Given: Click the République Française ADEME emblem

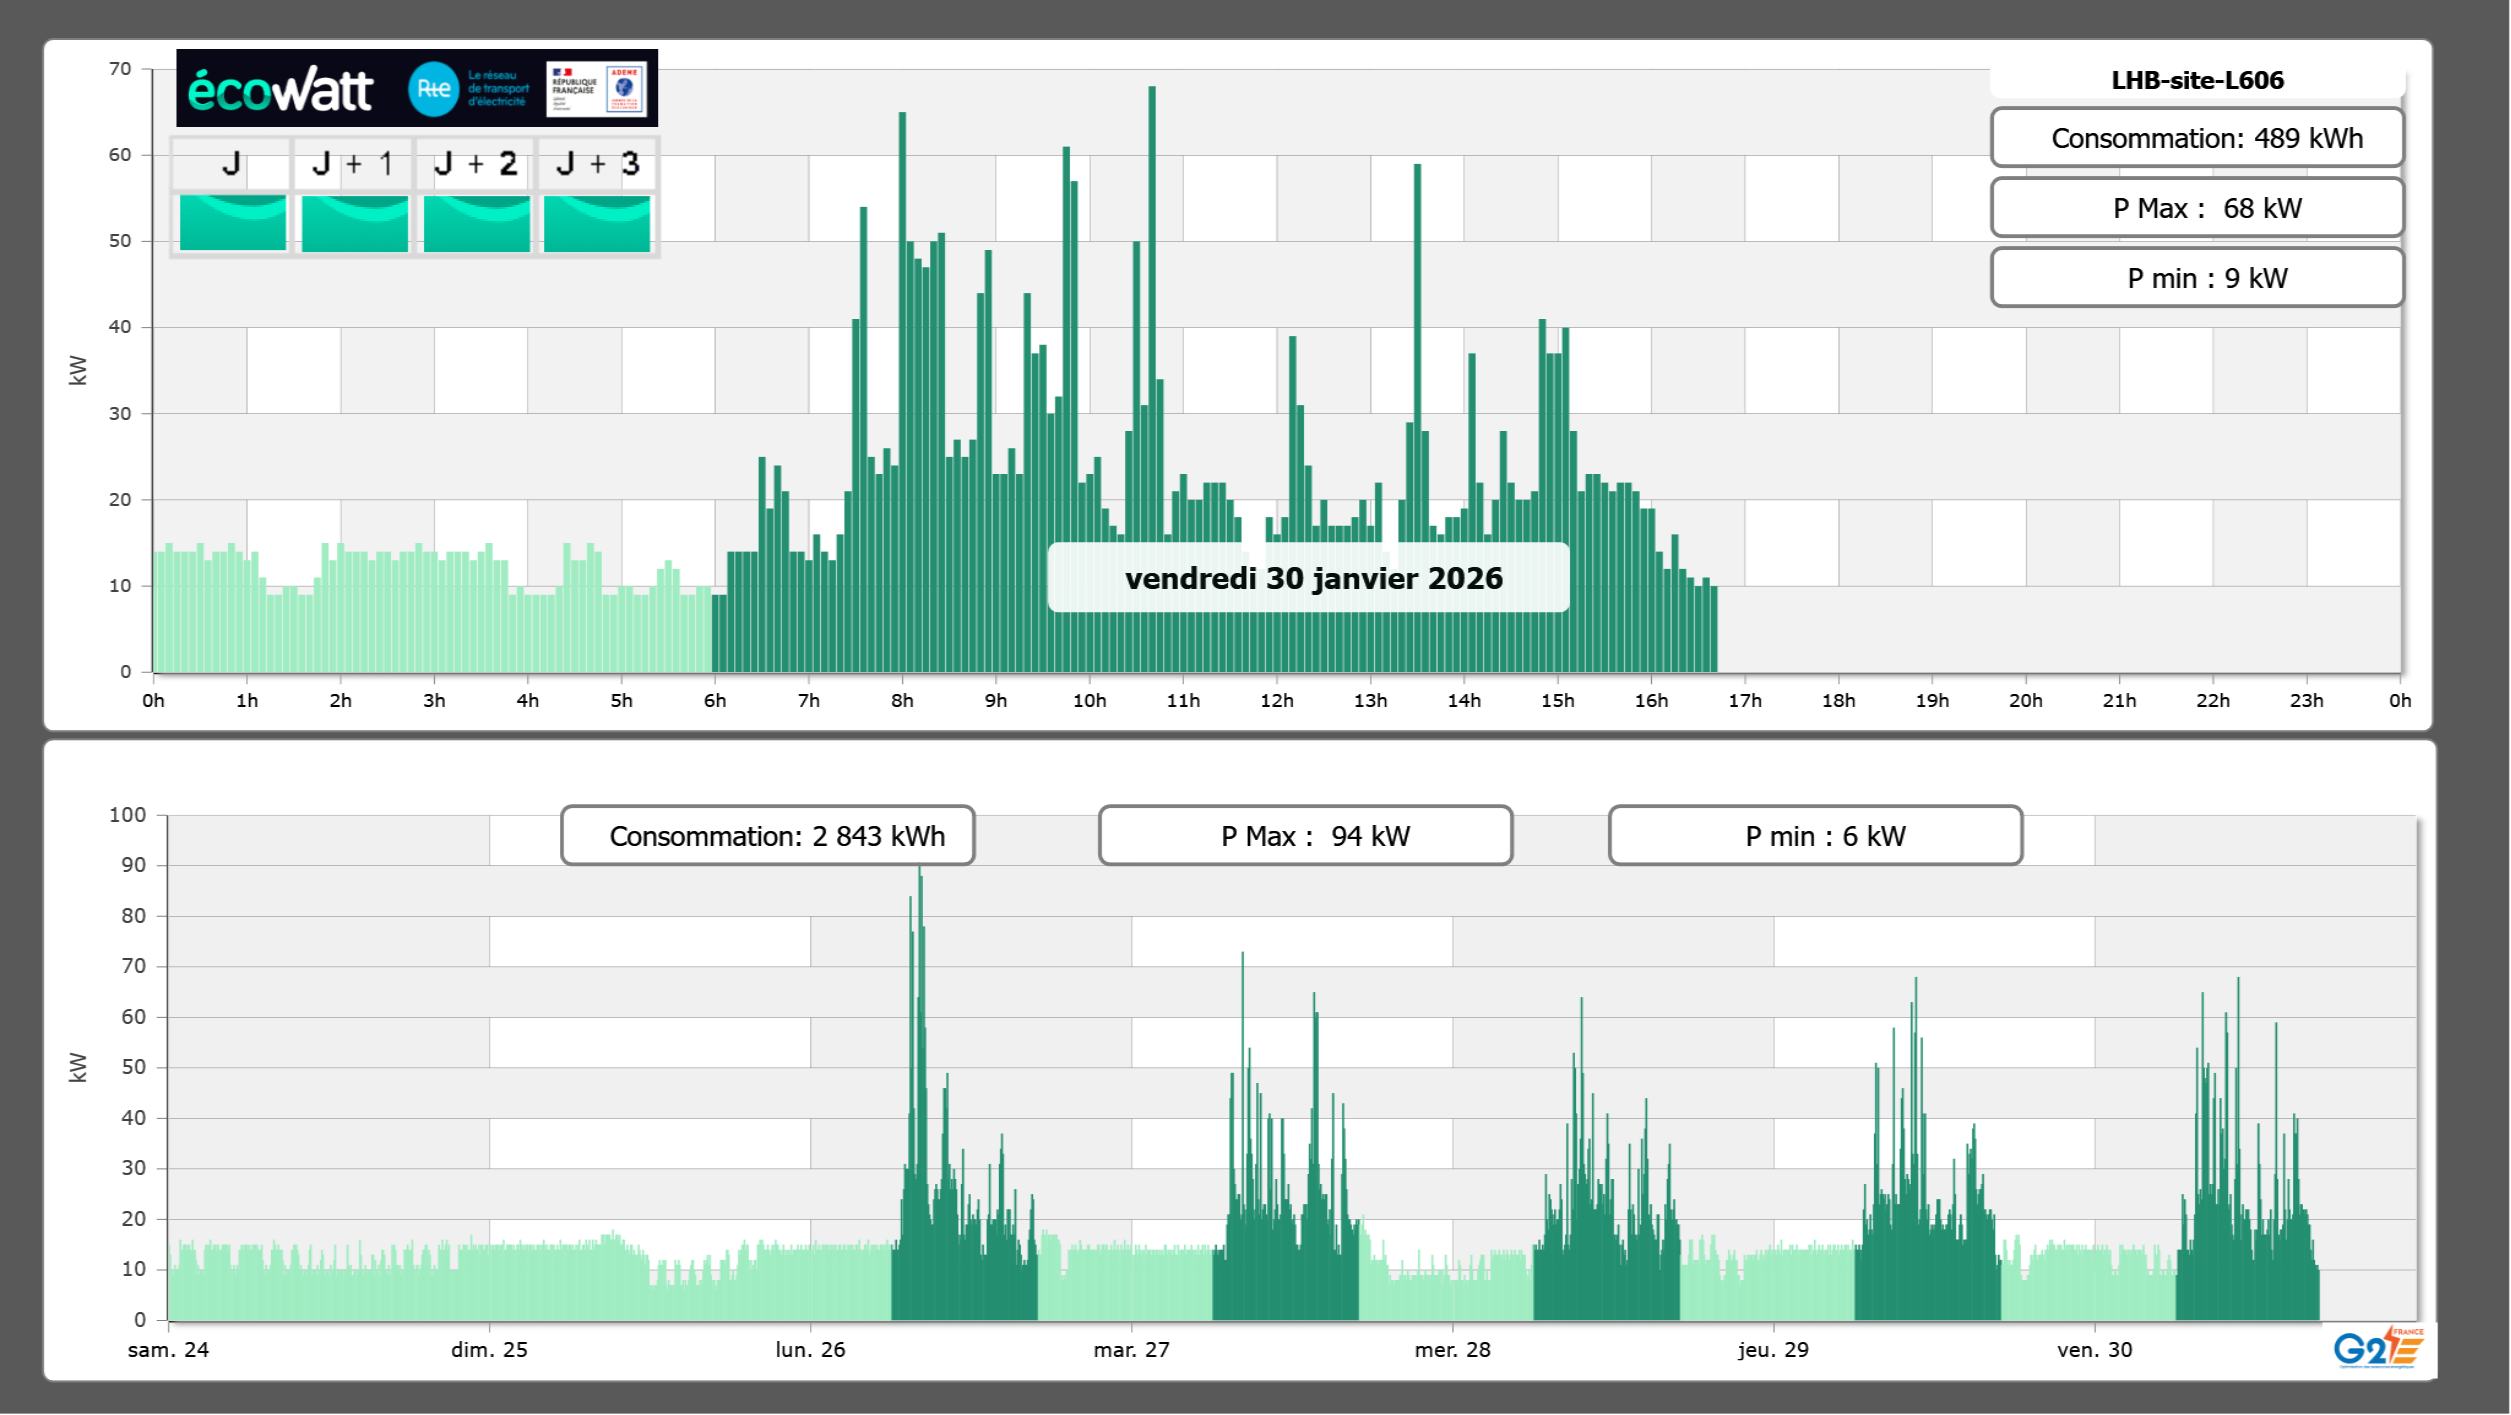Looking at the screenshot, I should click(597, 88).
